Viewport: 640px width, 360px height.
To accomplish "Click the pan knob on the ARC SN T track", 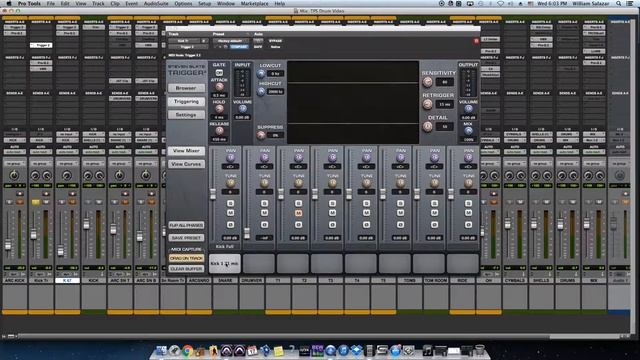I will (x=119, y=176).
